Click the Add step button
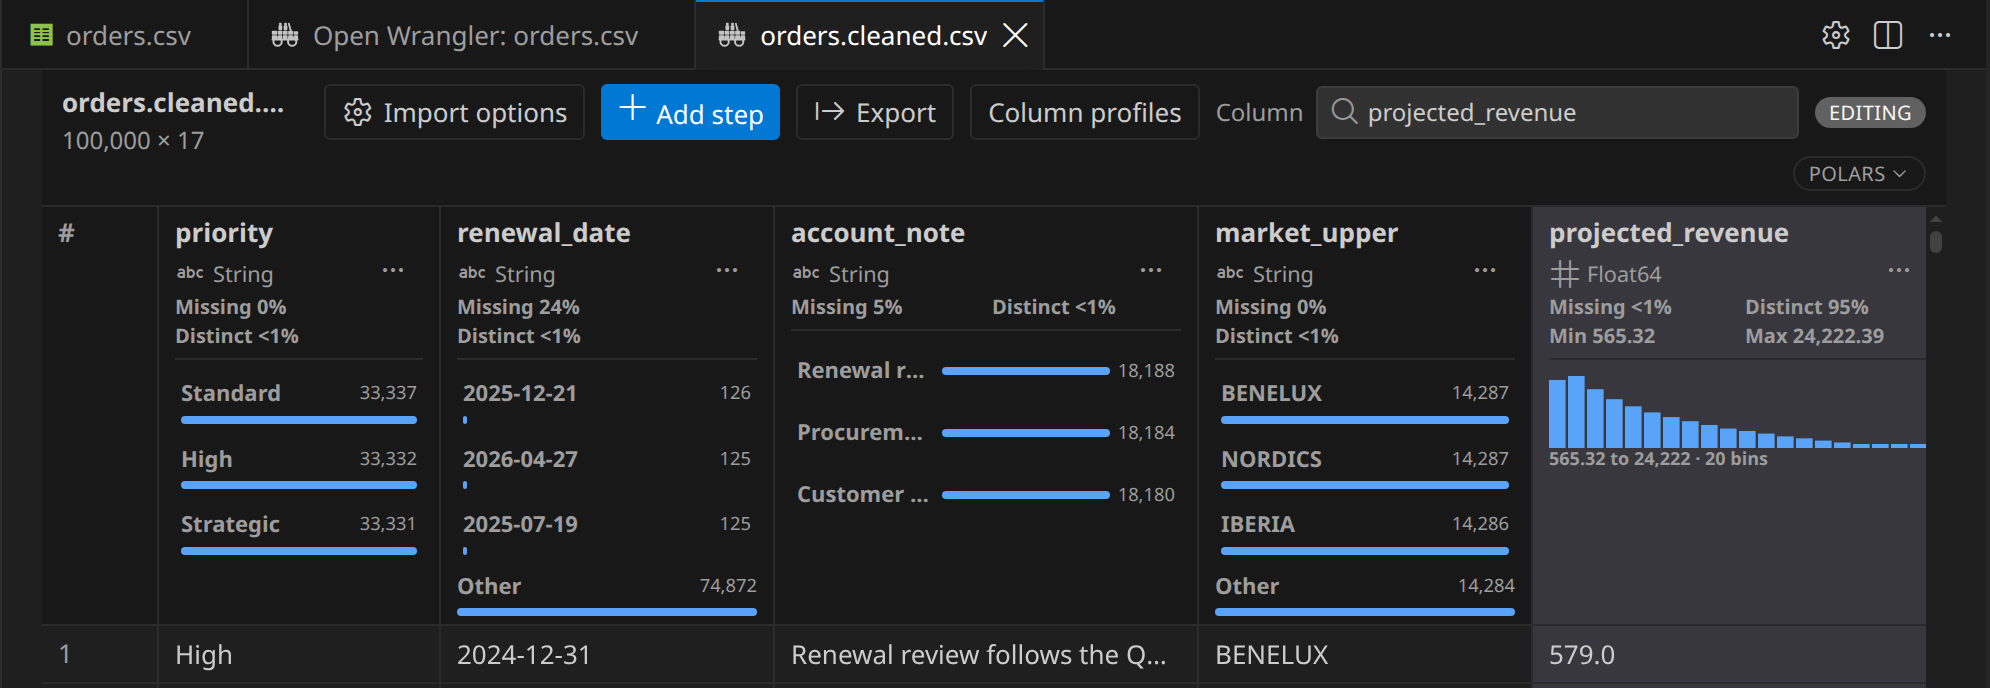This screenshot has height=688, width=1990. (690, 112)
